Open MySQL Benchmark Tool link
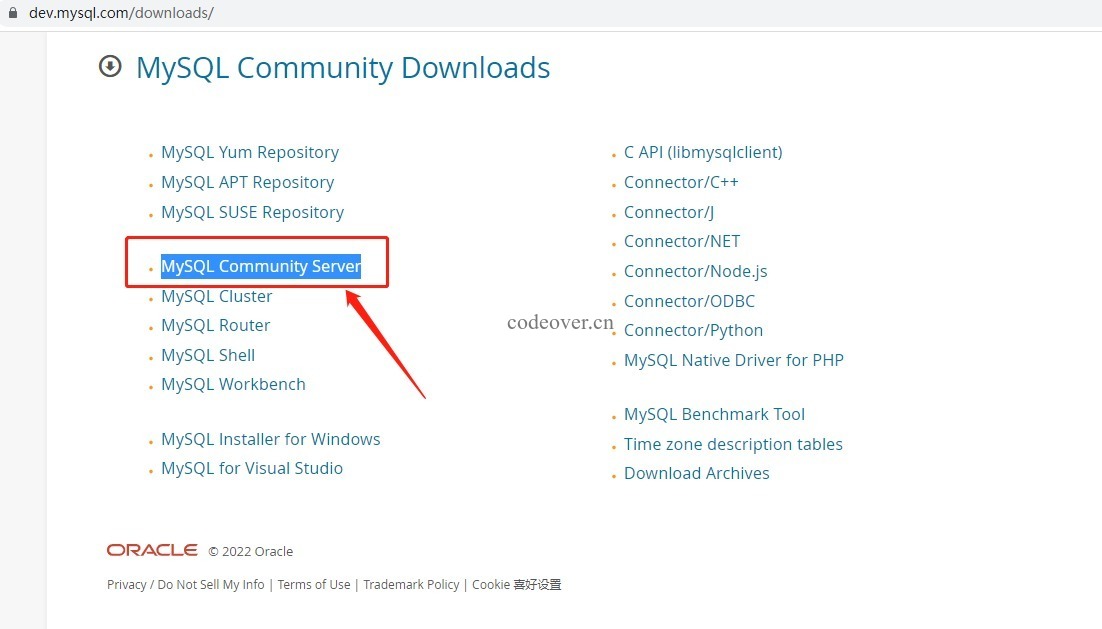This screenshot has height=629, width=1102. [x=714, y=414]
